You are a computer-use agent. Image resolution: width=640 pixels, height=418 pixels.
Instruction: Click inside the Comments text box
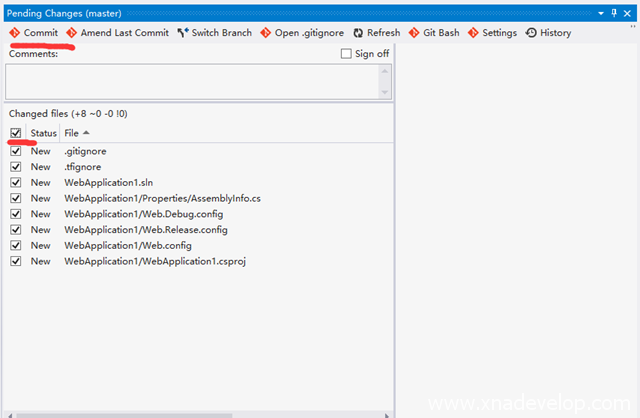point(190,80)
